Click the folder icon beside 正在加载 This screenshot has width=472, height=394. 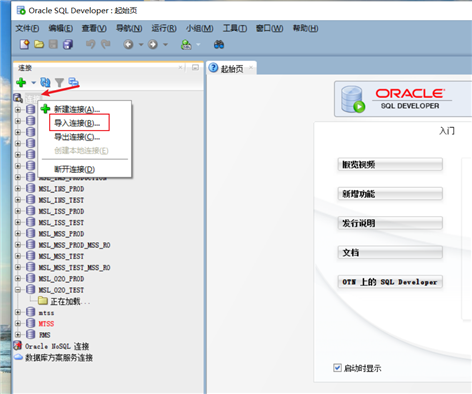(43, 301)
